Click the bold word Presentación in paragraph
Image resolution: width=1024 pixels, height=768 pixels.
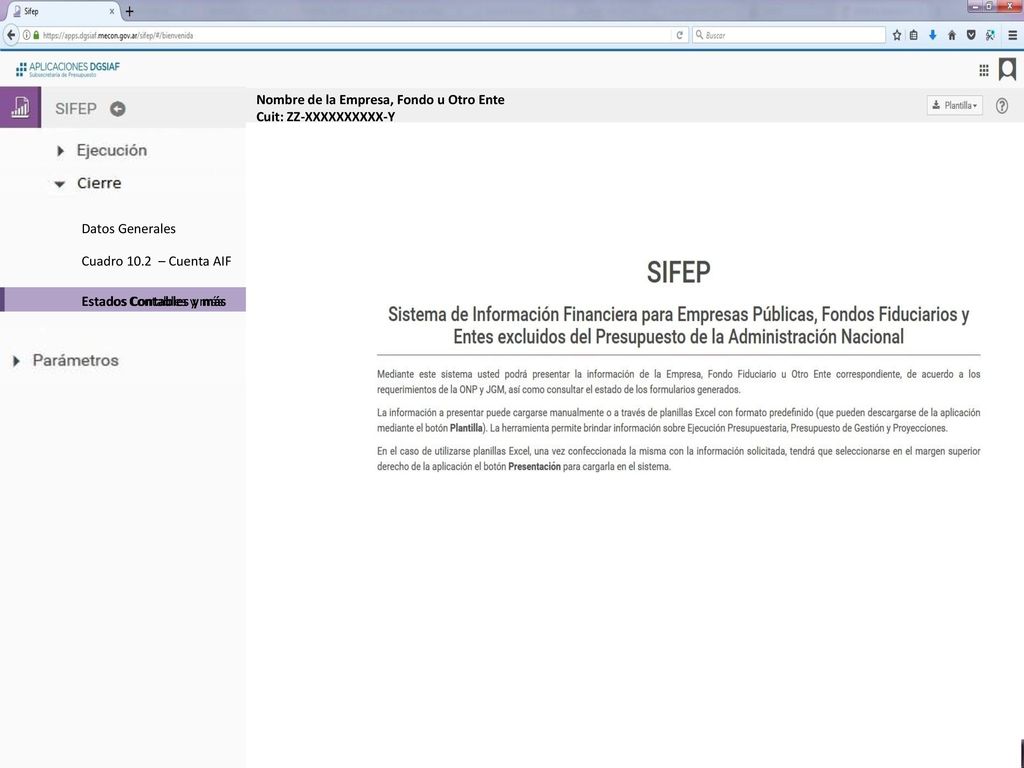pos(534,467)
